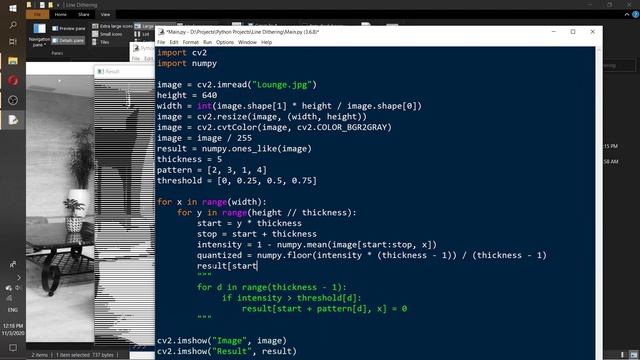Place cursor after 'result[start' in editor
This screenshot has width=640, height=360.
tap(258, 266)
